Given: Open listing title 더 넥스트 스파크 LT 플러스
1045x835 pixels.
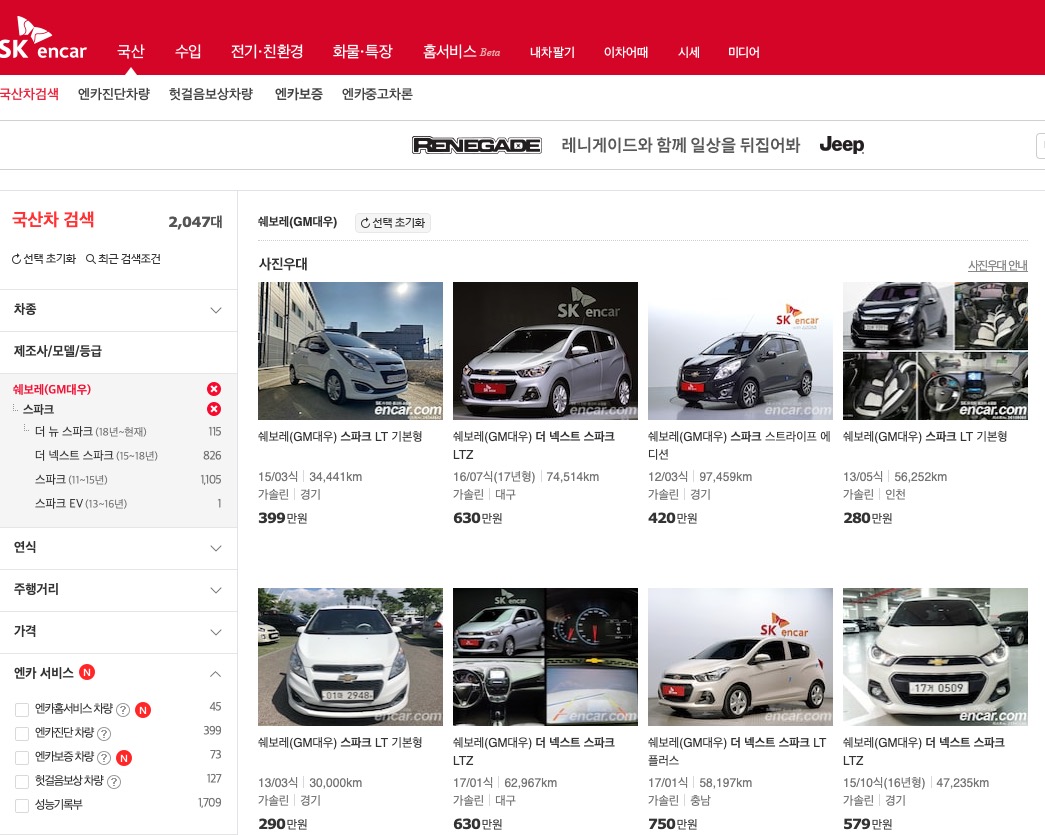Looking at the screenshot, I should pyautogui.click(x=737, y=751).
